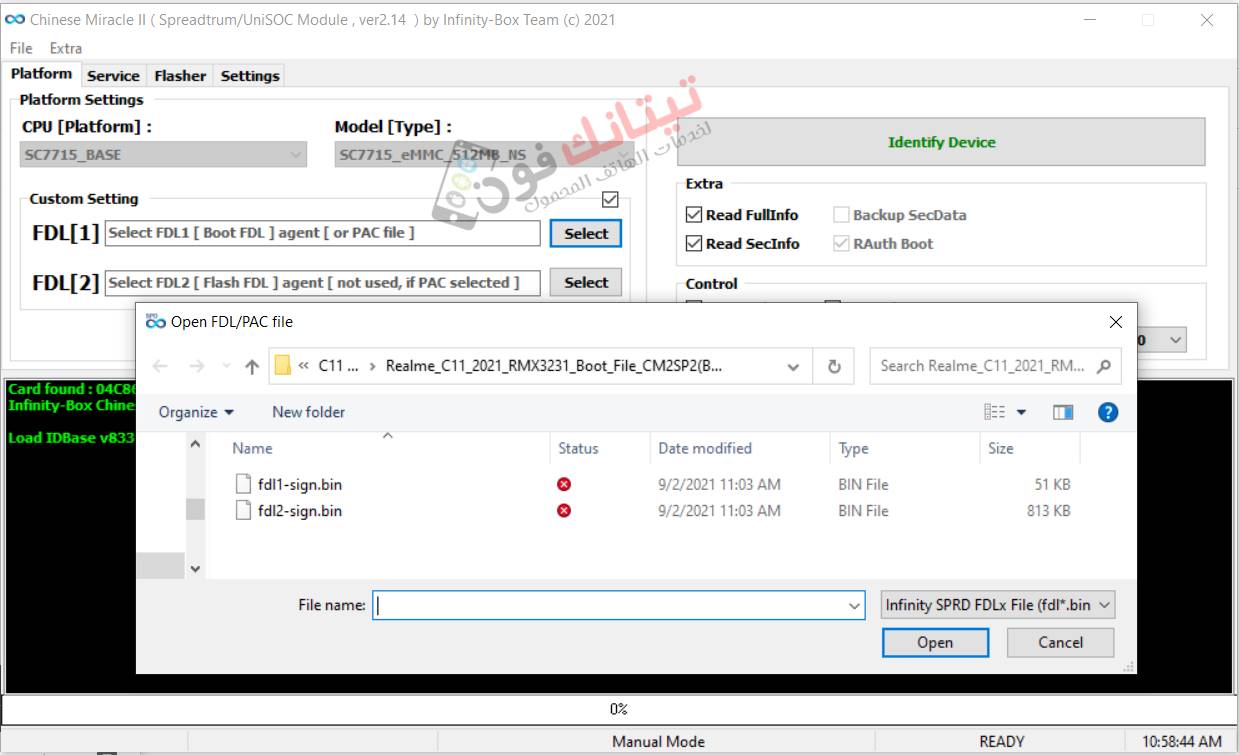
Task: Click the 0% progress bar
Action: coord(619,709)
